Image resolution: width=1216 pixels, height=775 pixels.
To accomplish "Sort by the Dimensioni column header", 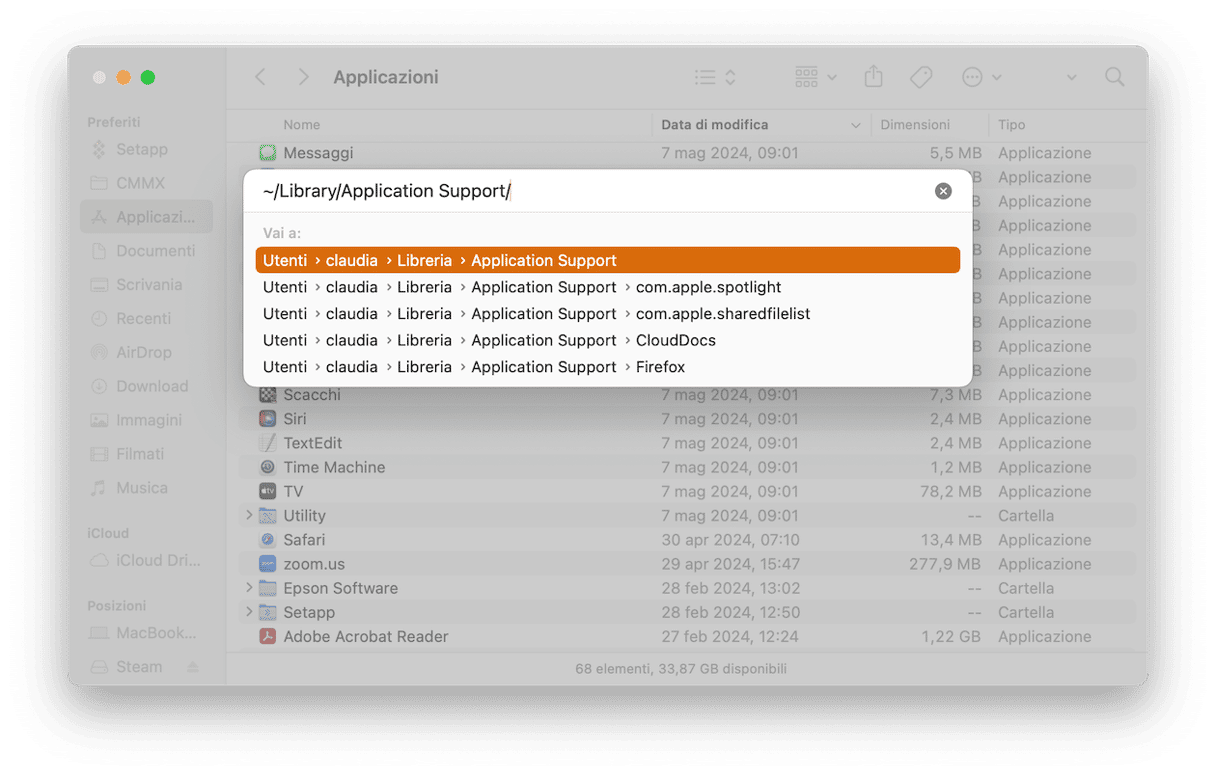I will 915,125.
